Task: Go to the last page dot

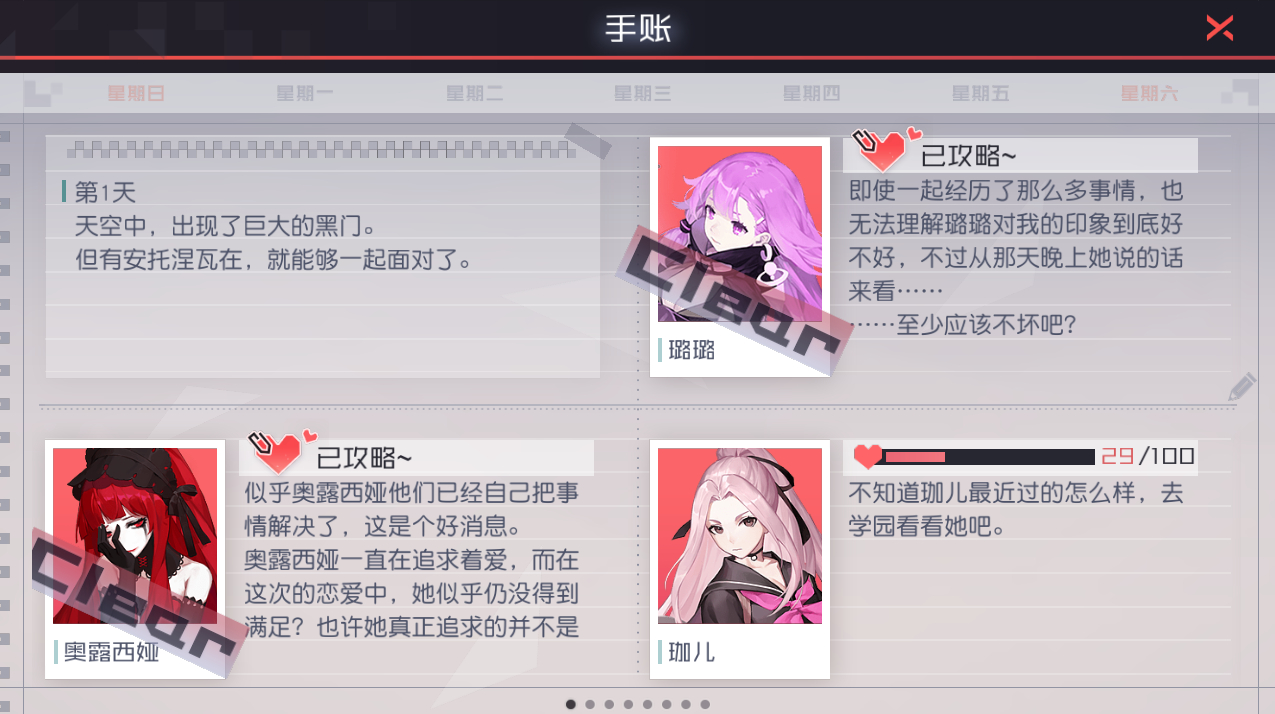Action: coord(705,704)
